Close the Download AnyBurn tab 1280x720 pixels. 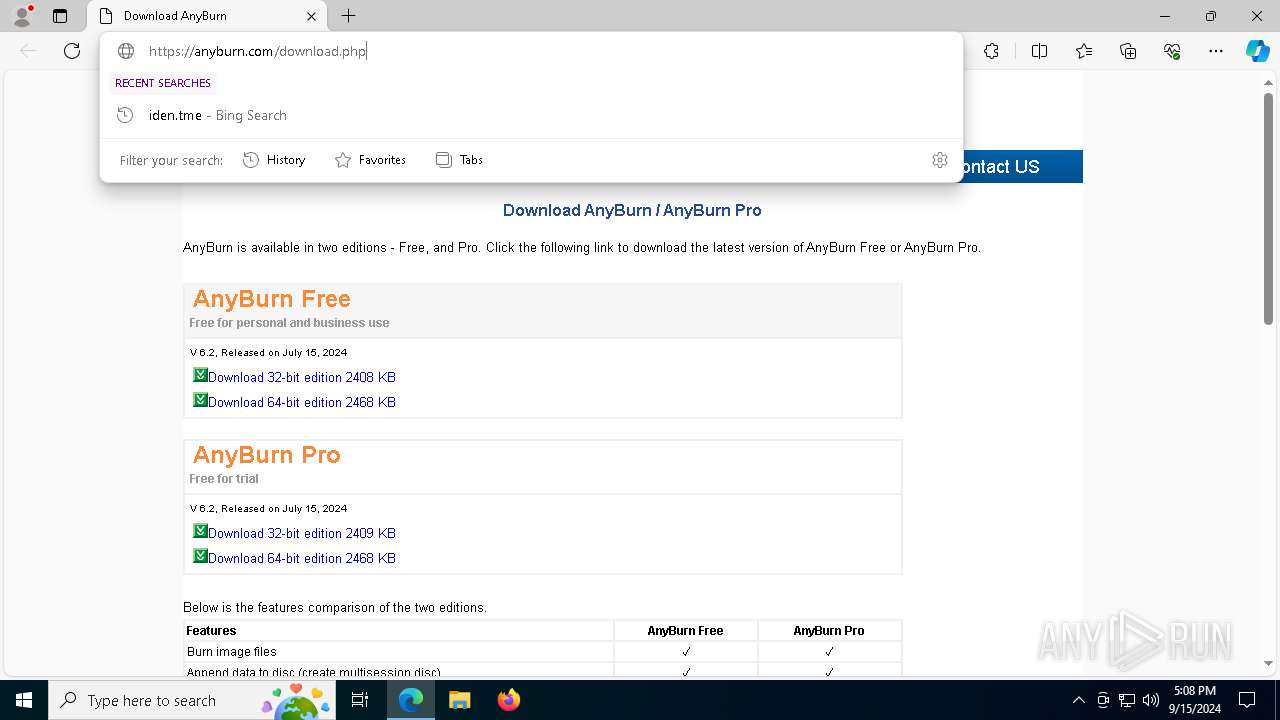(311, 16)
